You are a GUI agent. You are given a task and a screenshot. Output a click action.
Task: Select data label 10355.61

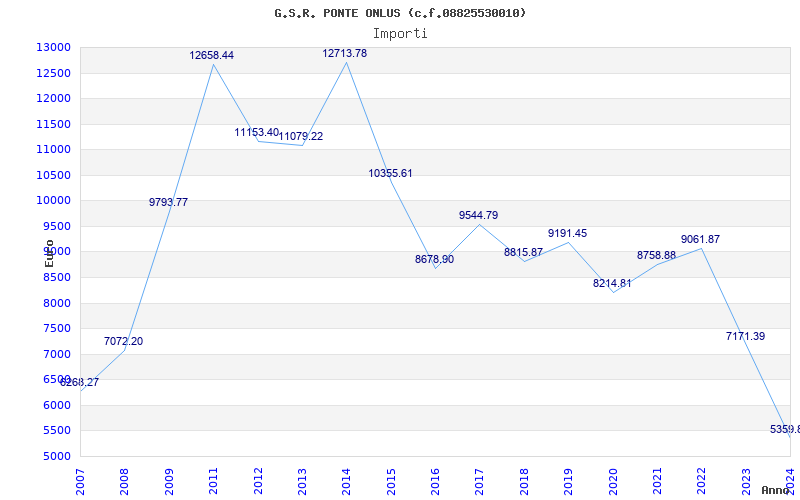click(390, 173)
